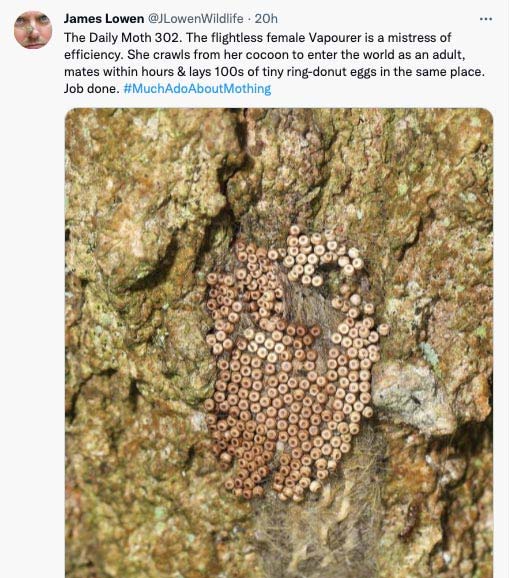Open the @JLowenWildlife handle
This screenshot has width=511, height=578.
click(195, 18)
